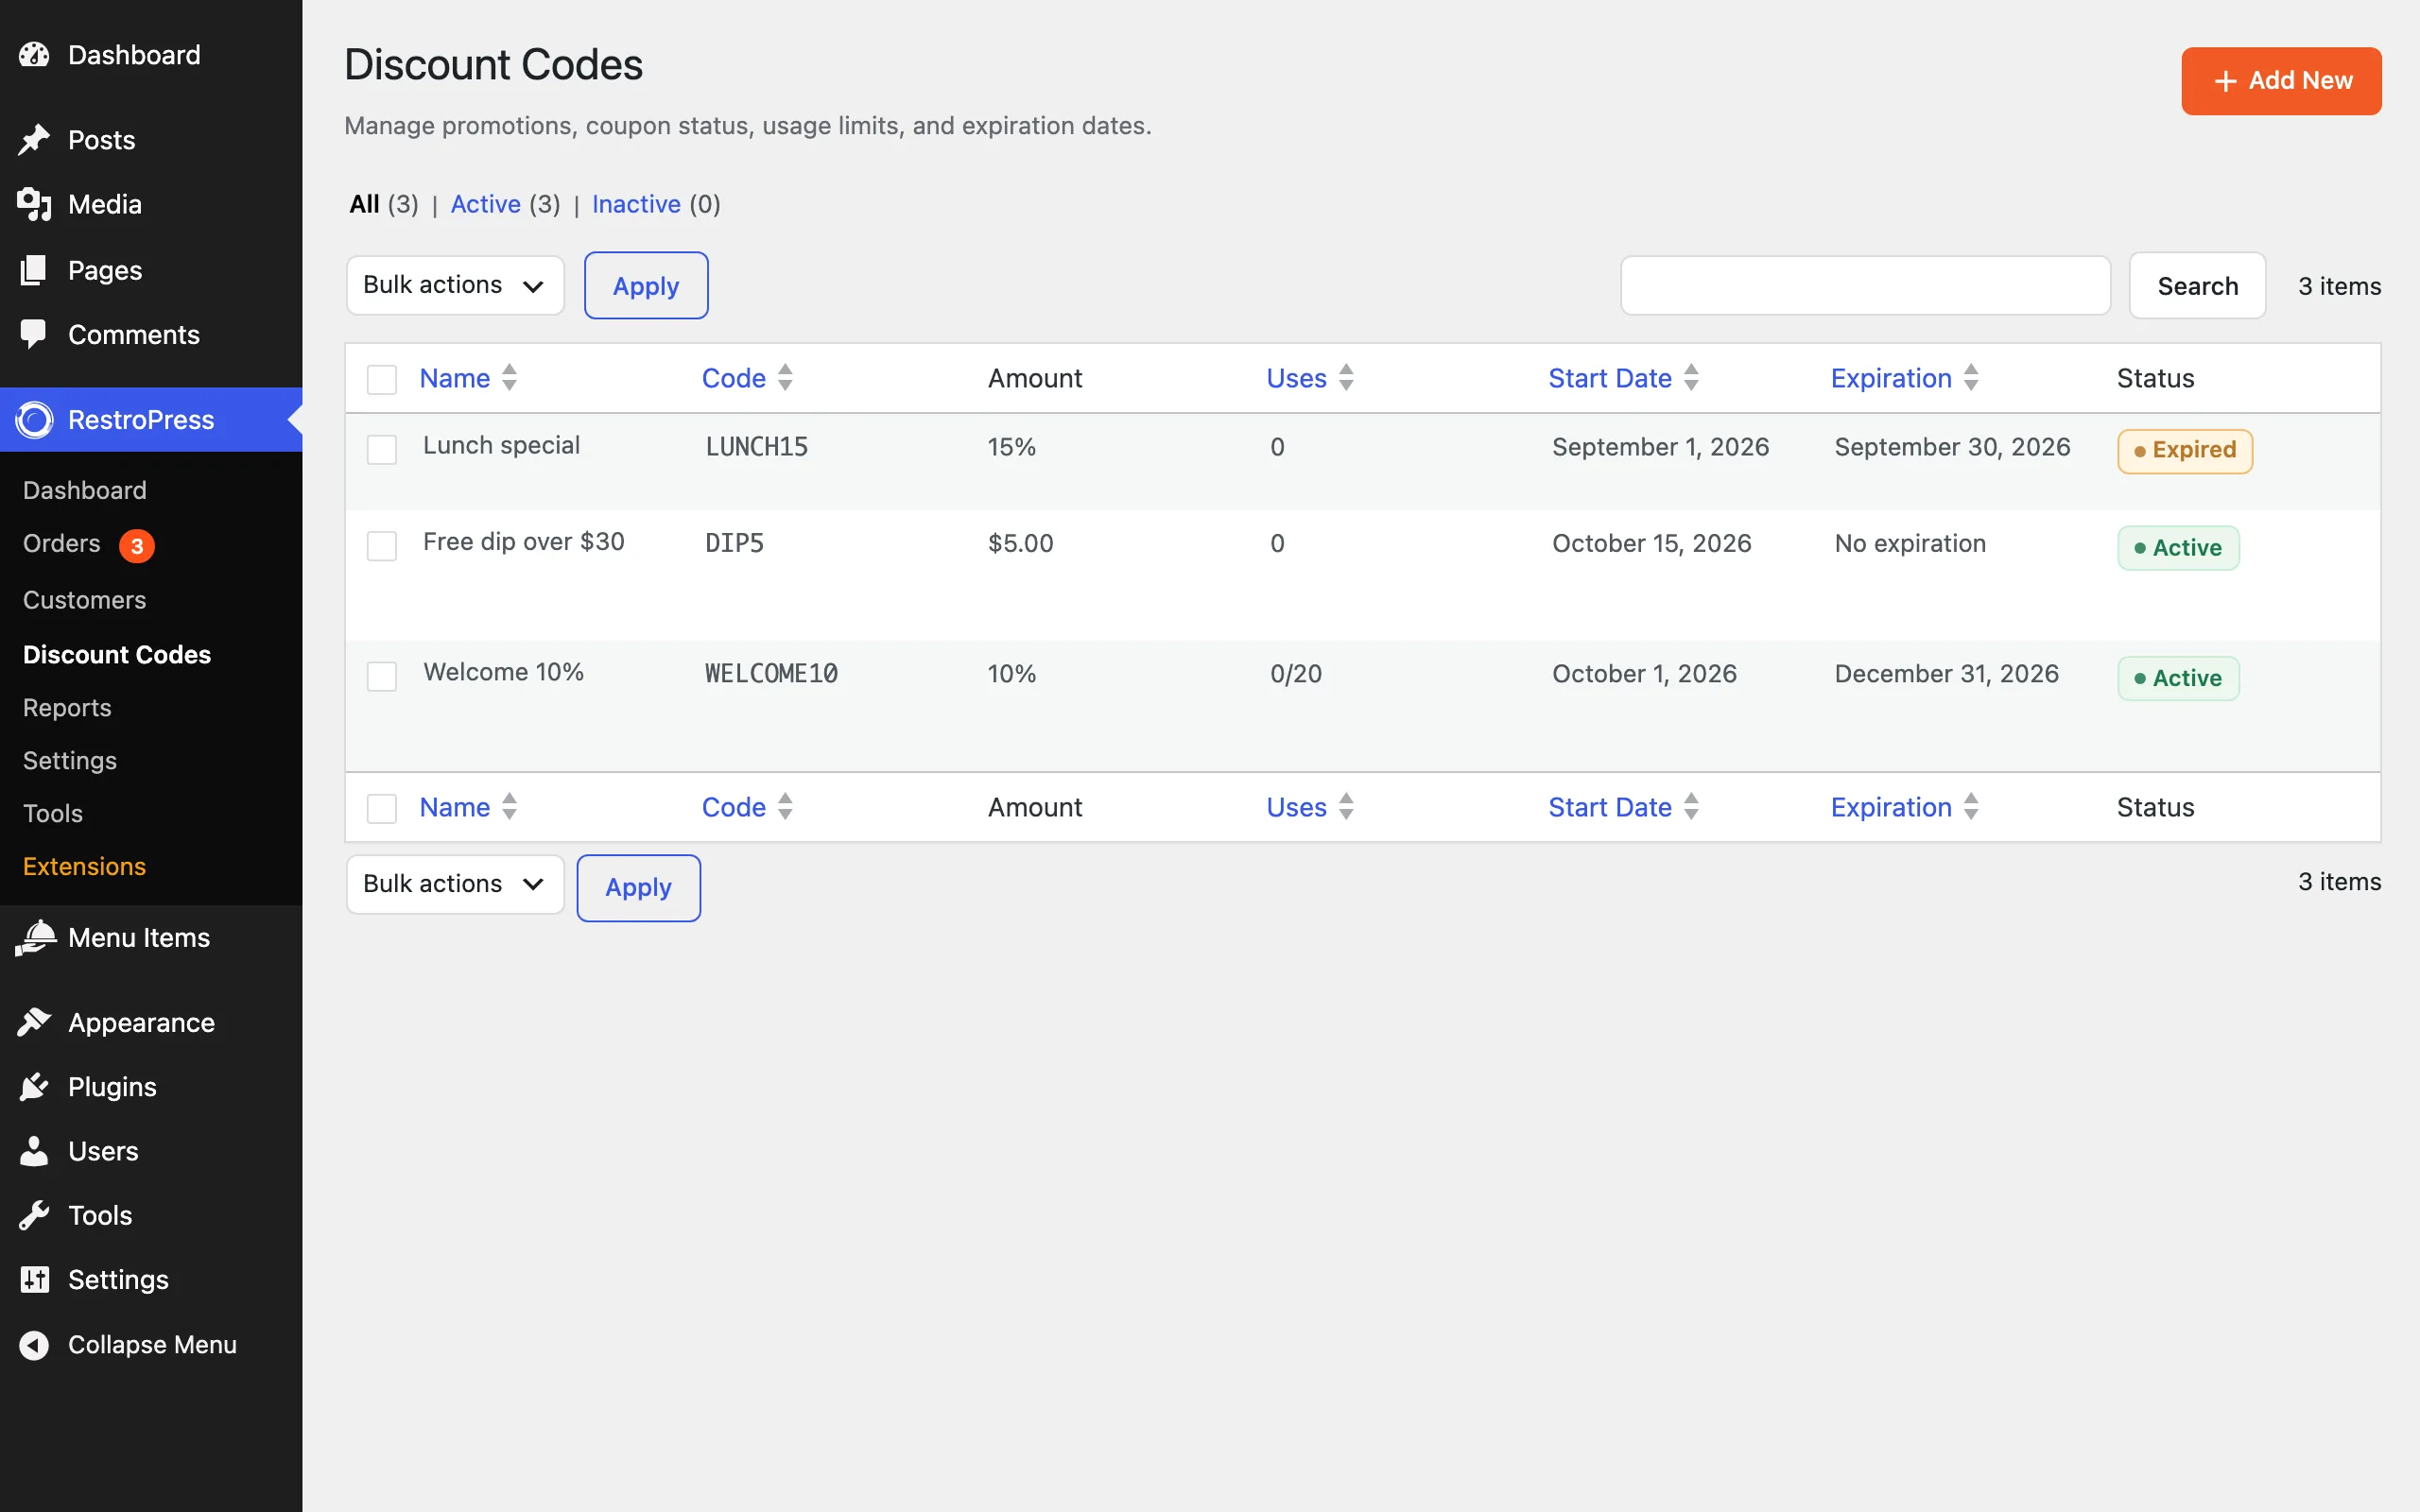Tick the select-all checkbox in footer row

coord(382,808)
